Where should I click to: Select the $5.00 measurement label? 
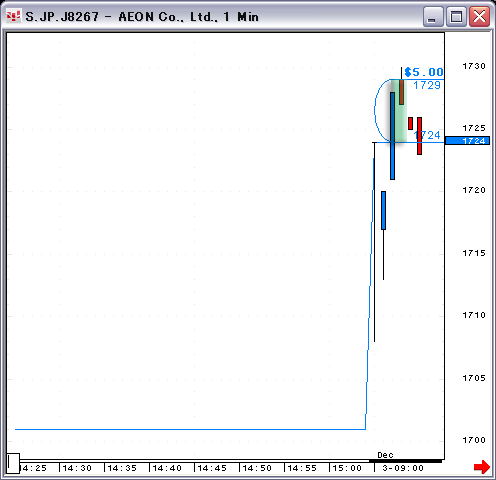424,72
